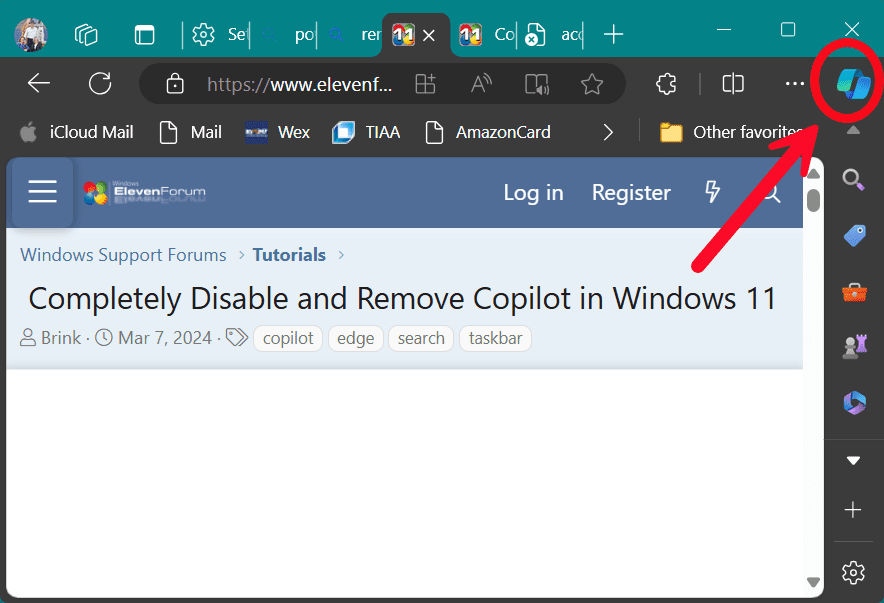Click the page scrollbar thumb

click(x=813, y=201)
